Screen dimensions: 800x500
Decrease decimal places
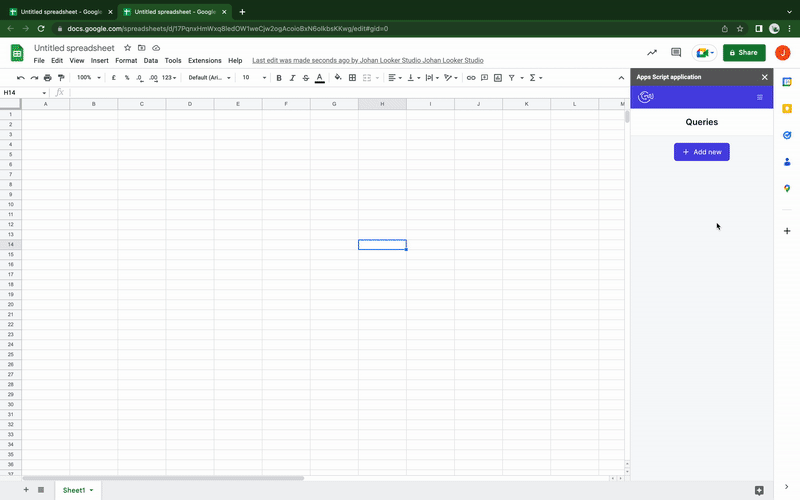(x=140, y=78)
